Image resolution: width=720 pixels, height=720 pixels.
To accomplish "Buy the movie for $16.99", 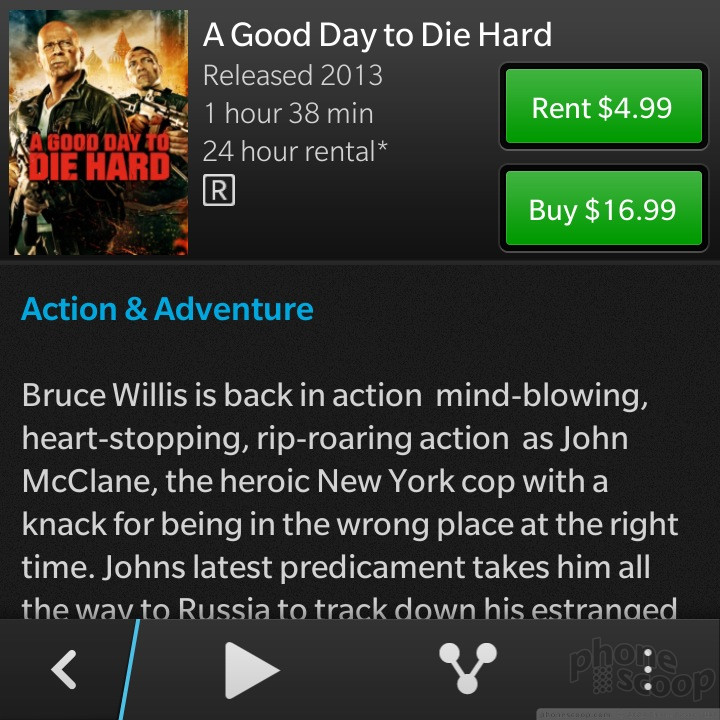I will coord(604,208).
